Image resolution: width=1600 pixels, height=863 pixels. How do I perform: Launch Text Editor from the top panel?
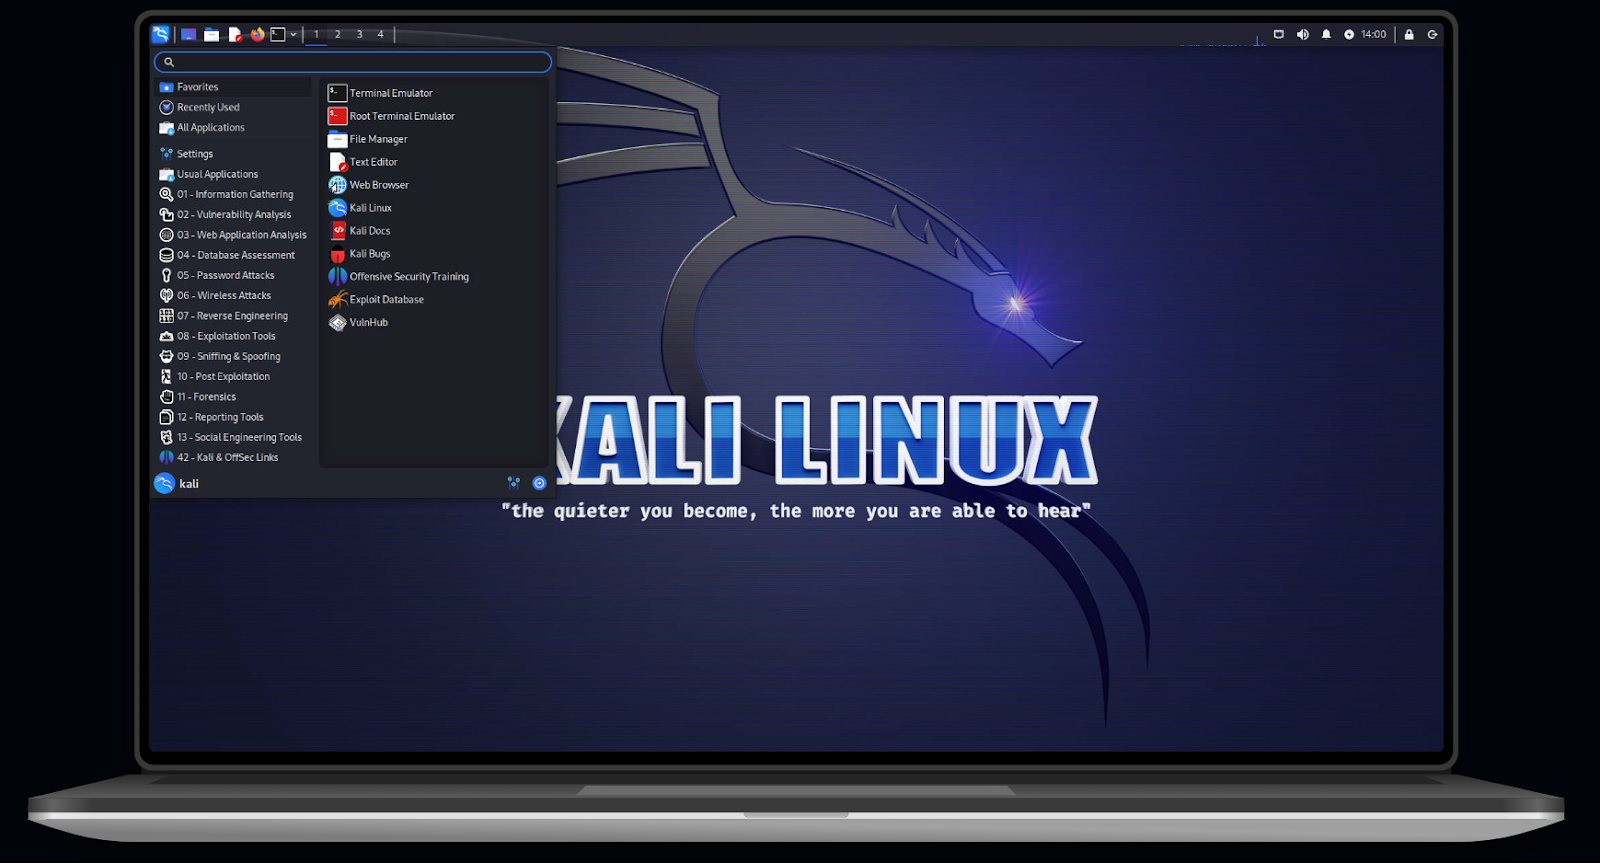[235, 35]
